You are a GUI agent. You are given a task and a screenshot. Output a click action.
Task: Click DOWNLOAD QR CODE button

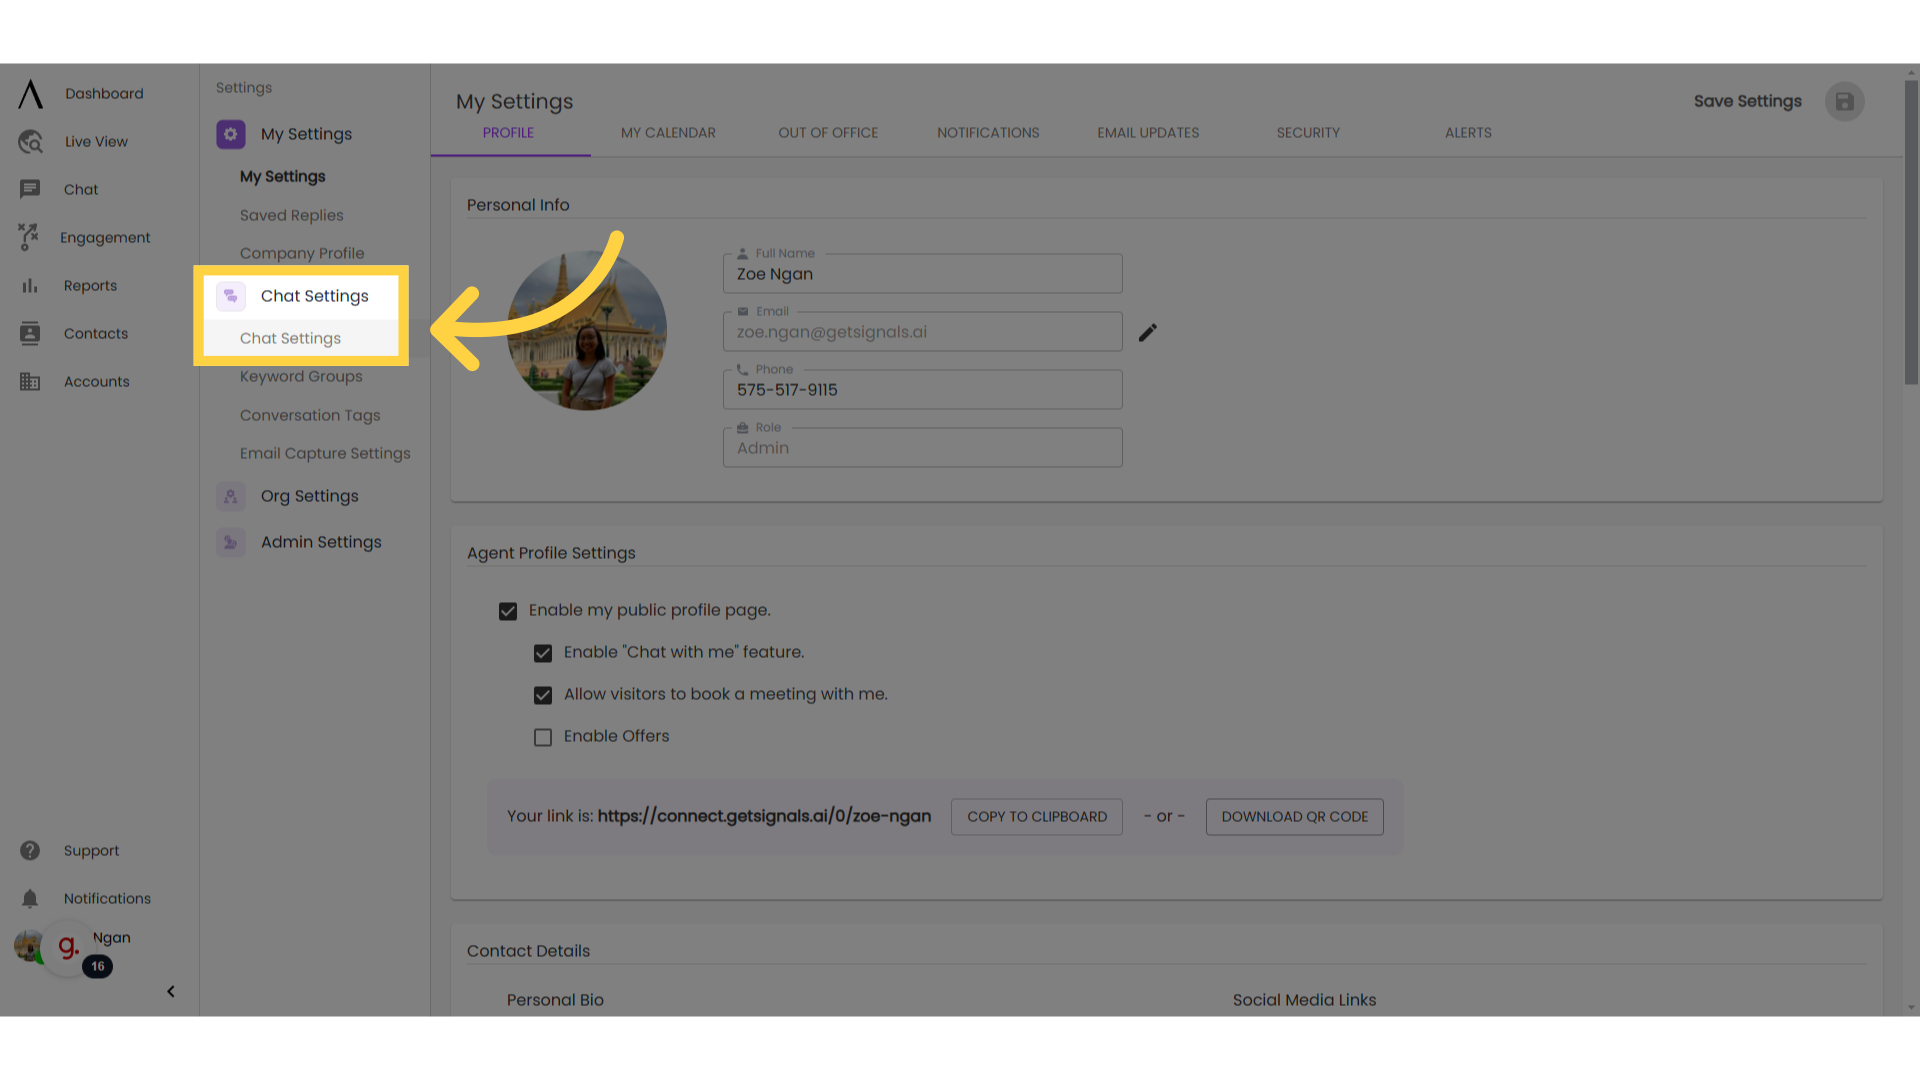coord(1294,816)
